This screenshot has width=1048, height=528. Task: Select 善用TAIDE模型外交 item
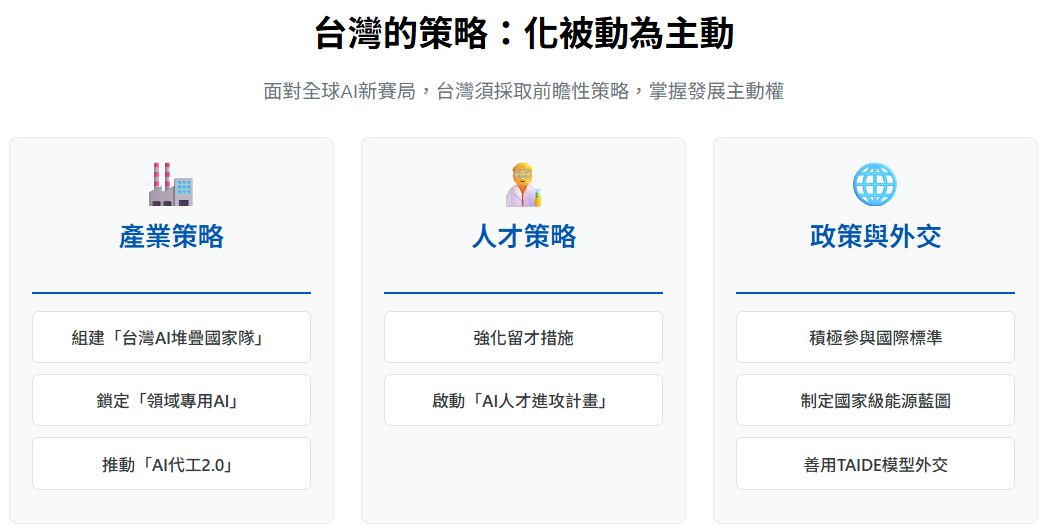coord(875,463)
